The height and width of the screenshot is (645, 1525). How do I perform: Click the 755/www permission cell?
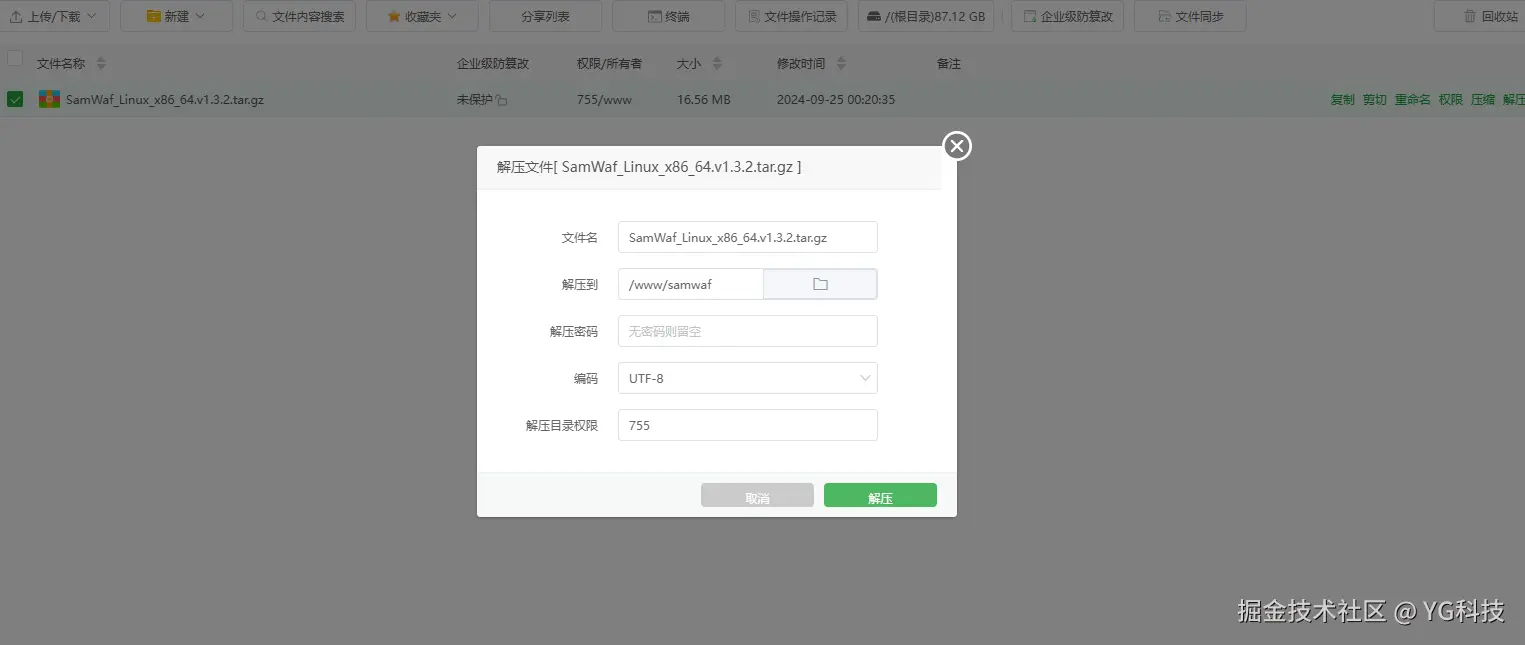(x=604, y=100)
